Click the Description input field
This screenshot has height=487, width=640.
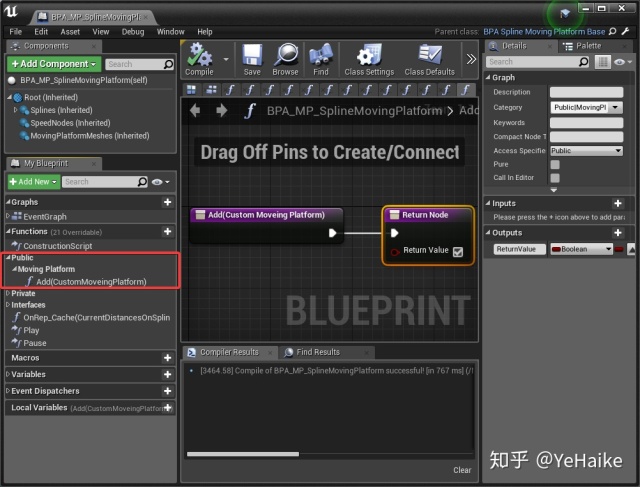coord(587,92)
